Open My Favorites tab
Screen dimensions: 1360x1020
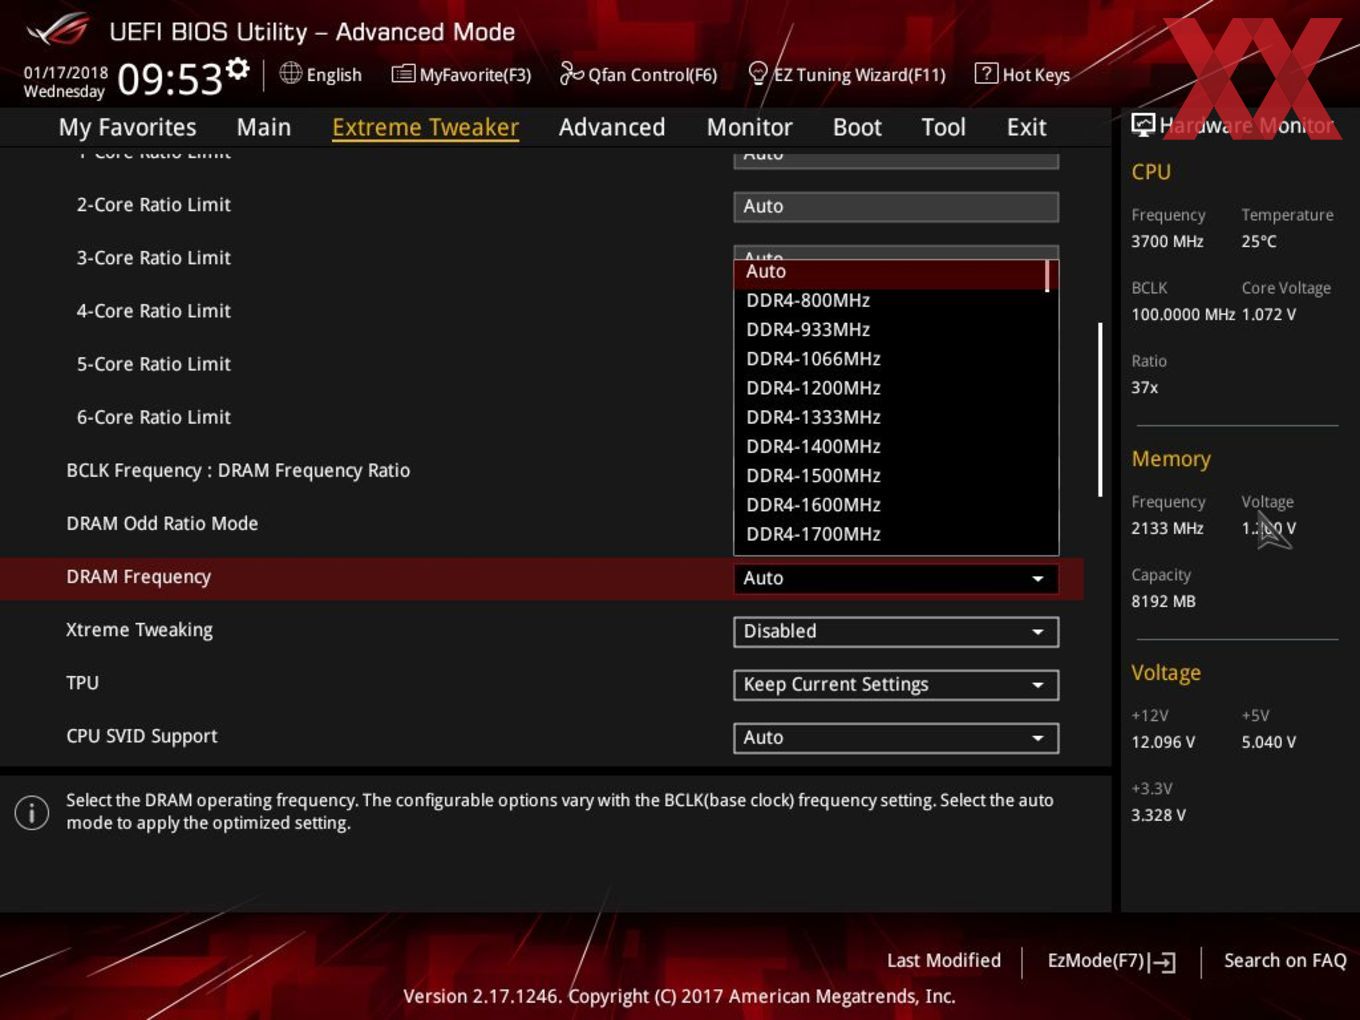click(127, 127)
